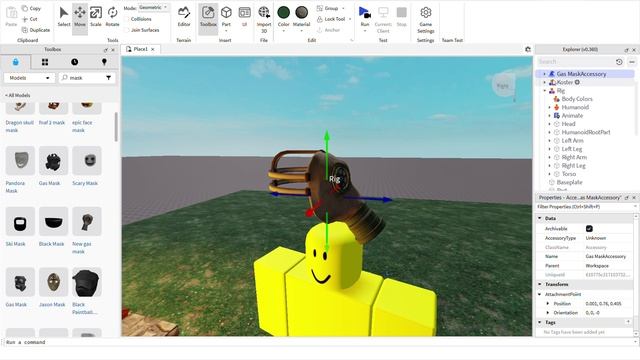Stop the running test
The image size is (640, 360).
pyautogui.click(x=402, y=18)
